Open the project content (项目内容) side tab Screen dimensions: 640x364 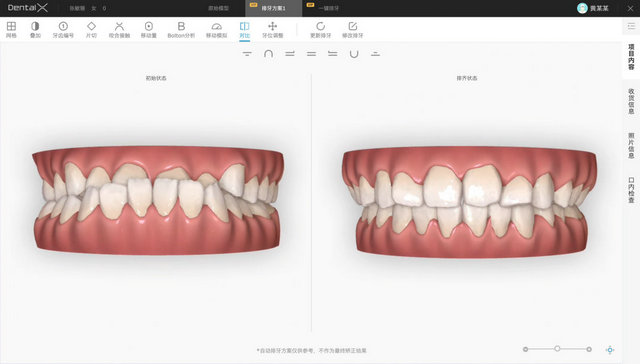coord(631,57)
